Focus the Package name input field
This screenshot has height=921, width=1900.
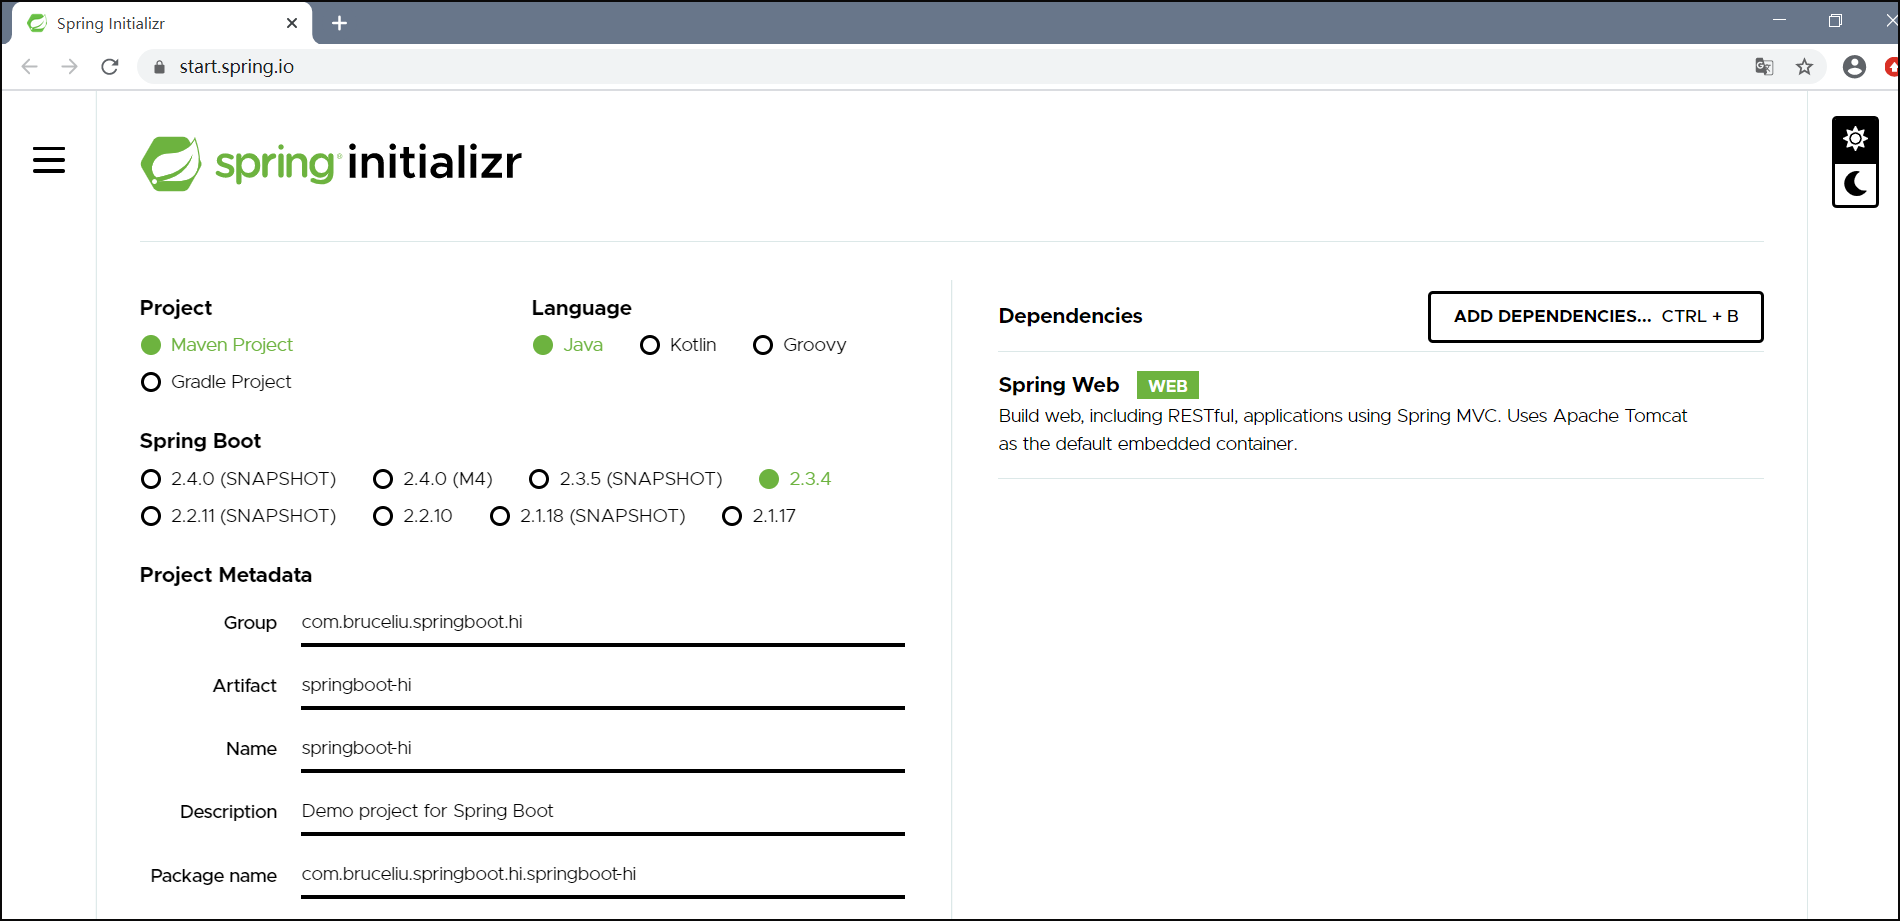click(603, 875)
